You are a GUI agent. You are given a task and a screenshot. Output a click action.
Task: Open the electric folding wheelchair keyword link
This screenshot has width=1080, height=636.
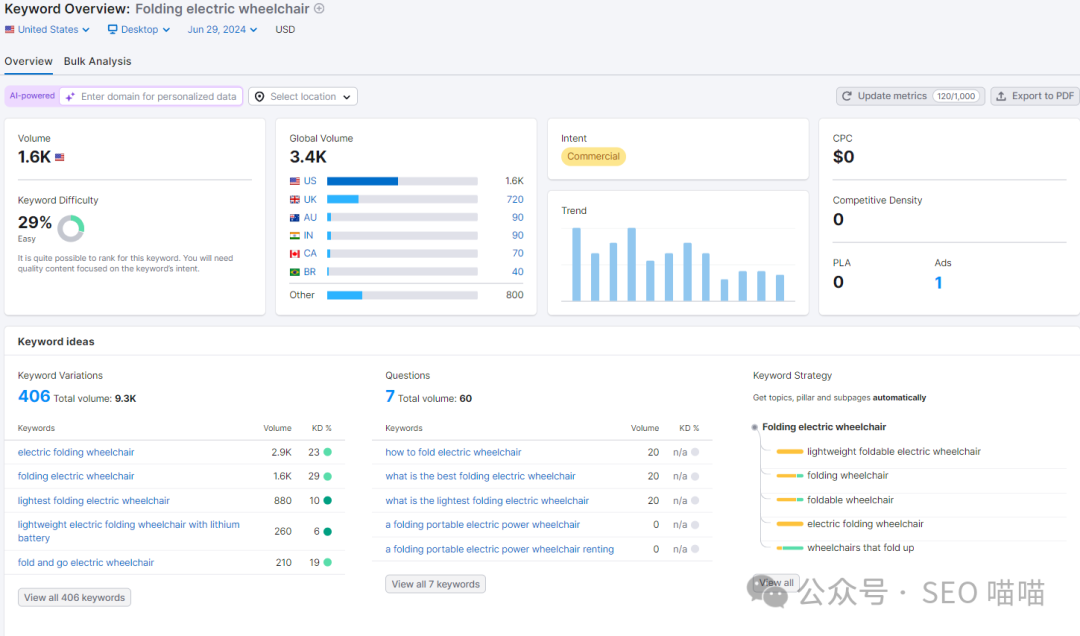coord(76,452)
